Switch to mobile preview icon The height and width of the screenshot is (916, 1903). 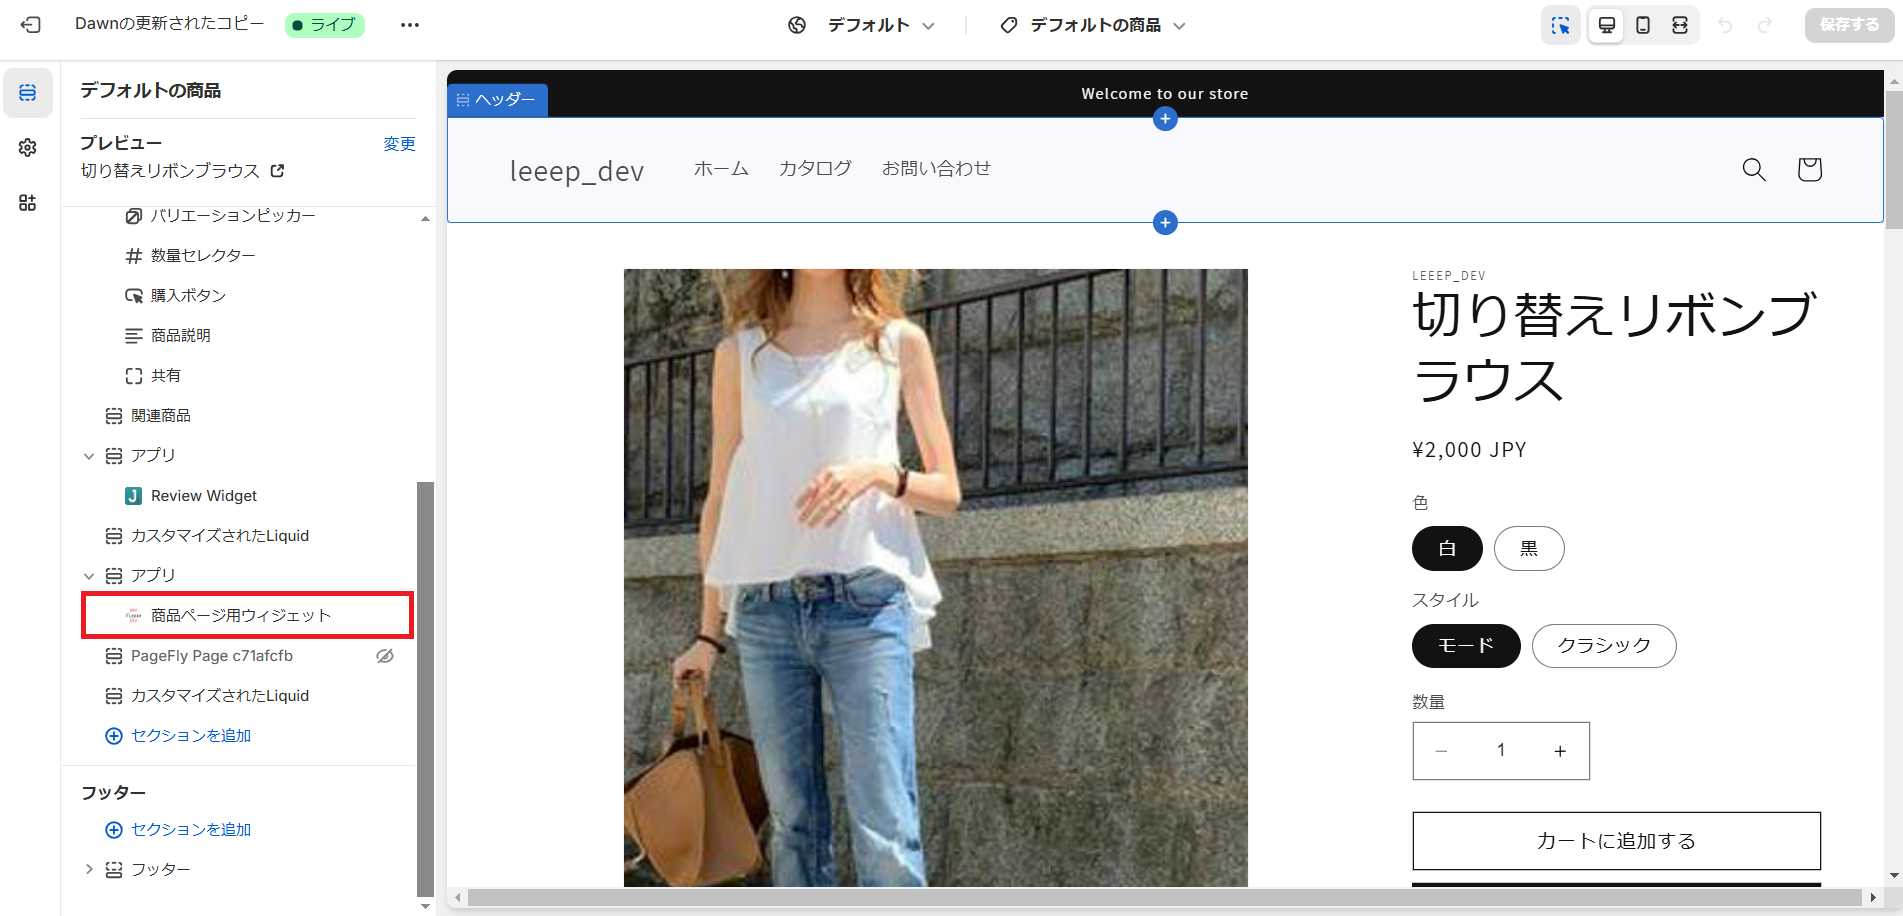[1643, 25]
